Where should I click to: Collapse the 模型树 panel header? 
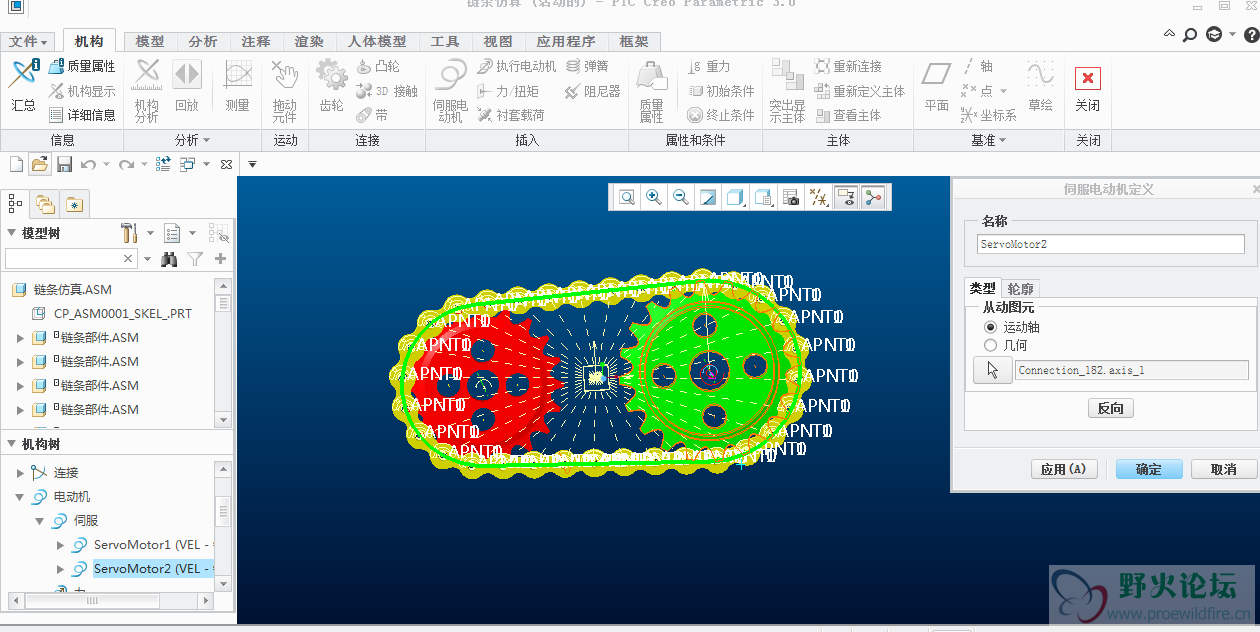click(x=12, y=233)
